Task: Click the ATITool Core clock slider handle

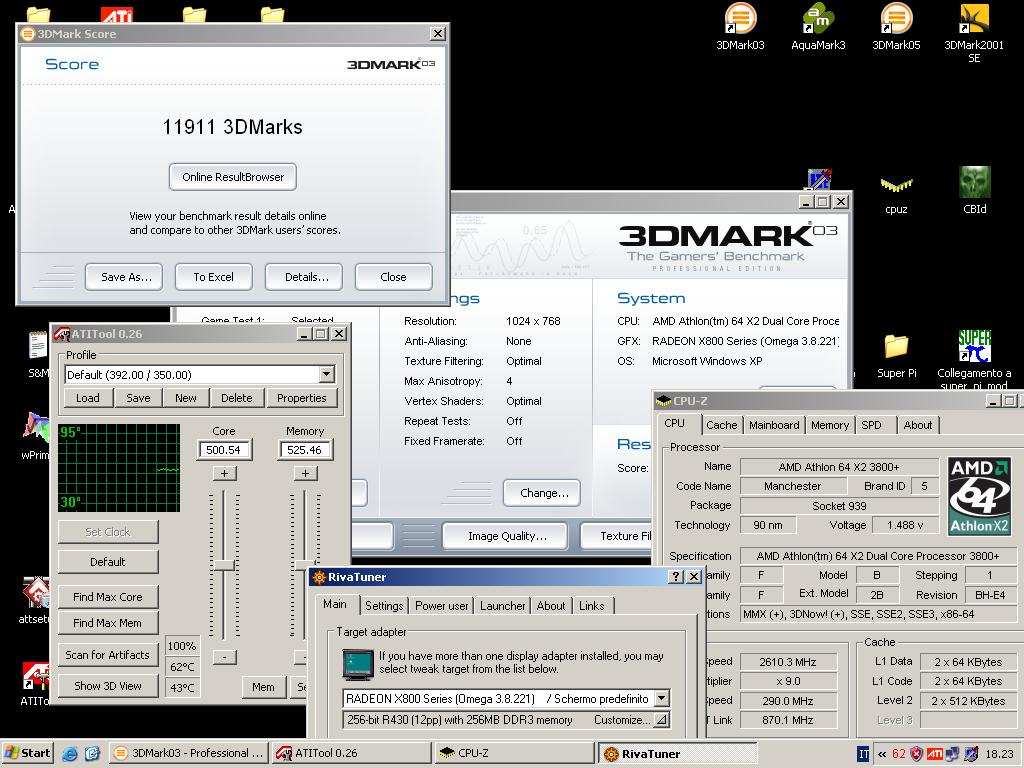Action: click(x=224, y=566)
